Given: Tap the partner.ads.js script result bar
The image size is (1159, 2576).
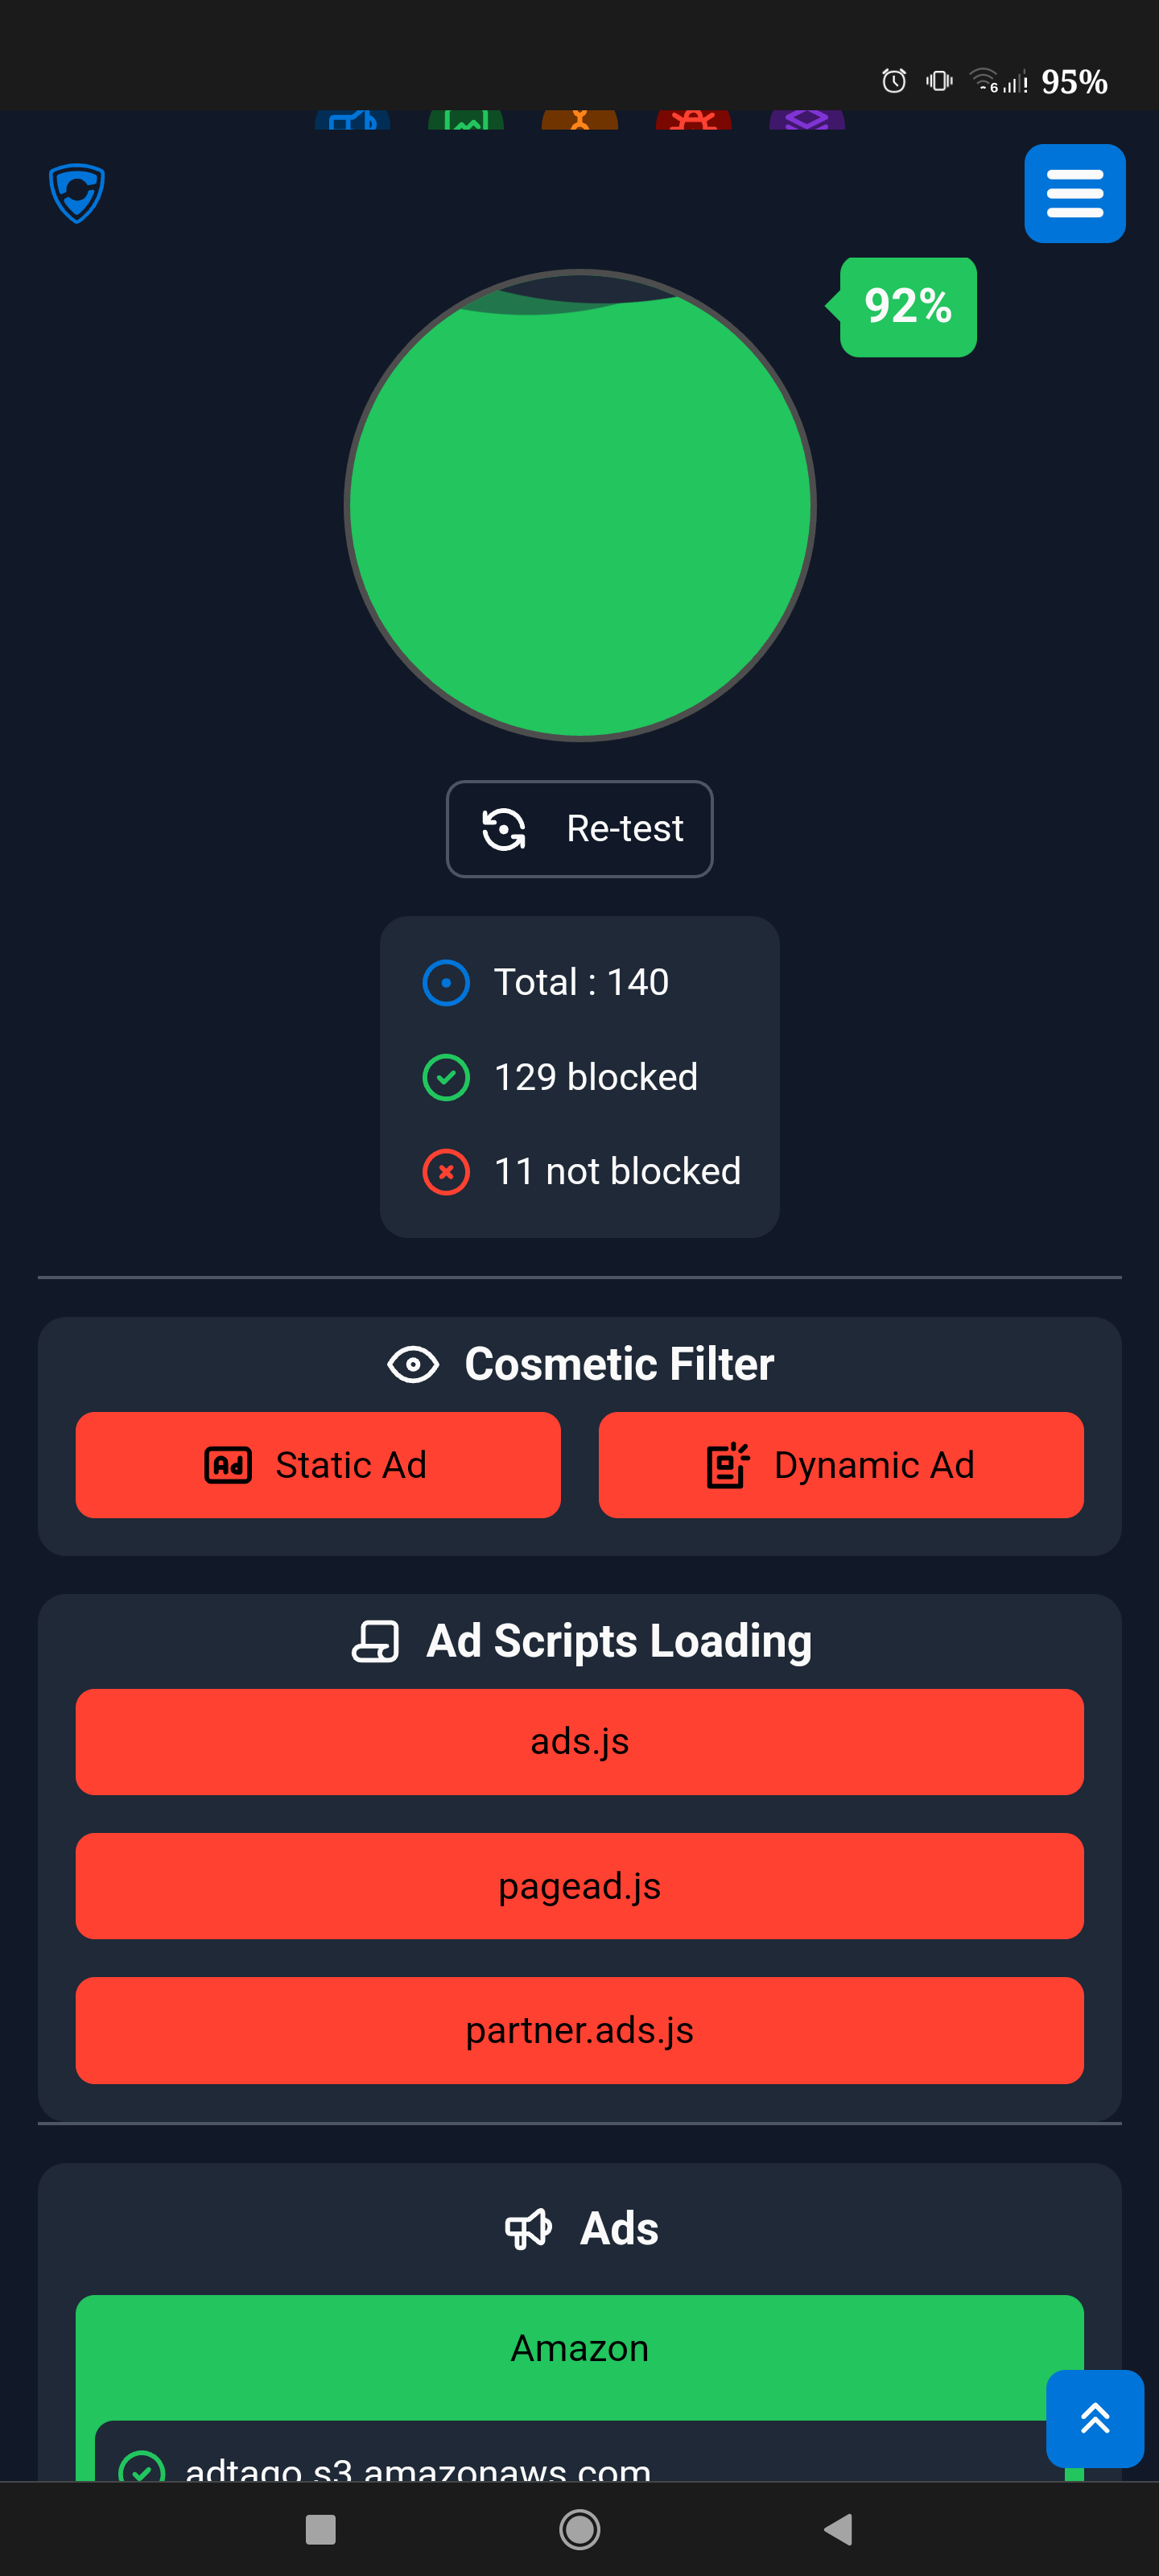Looking at the screenshot, I should (x=580, y=2030).
